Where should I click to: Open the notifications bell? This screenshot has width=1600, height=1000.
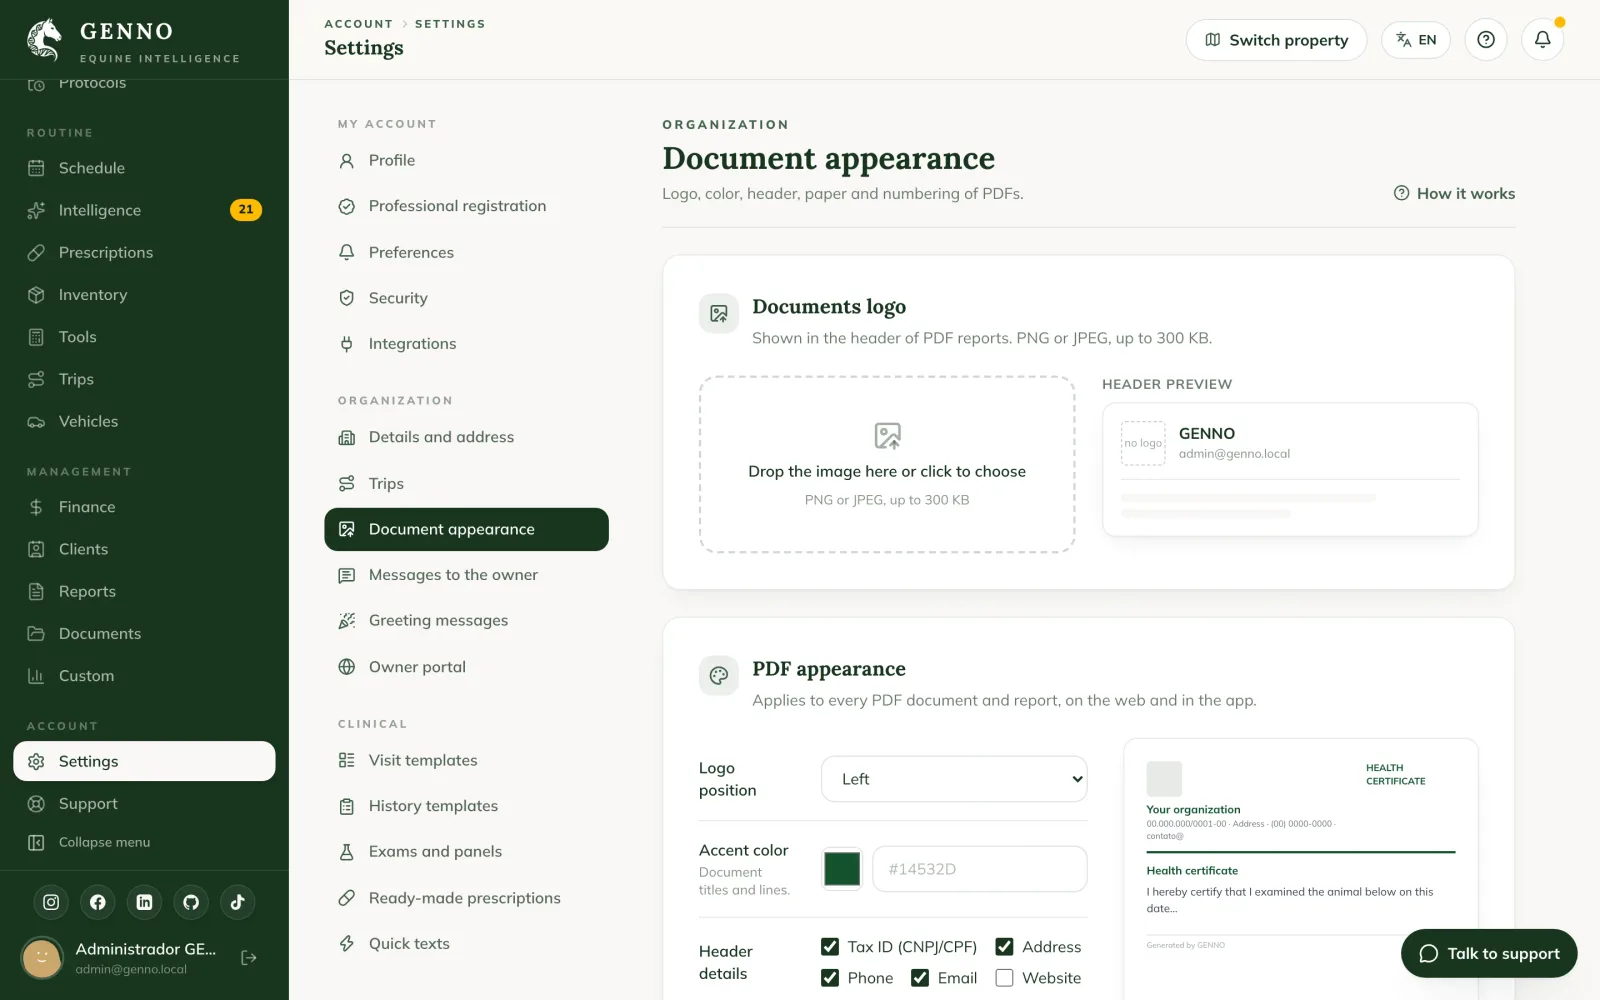tap(1543, 40)
